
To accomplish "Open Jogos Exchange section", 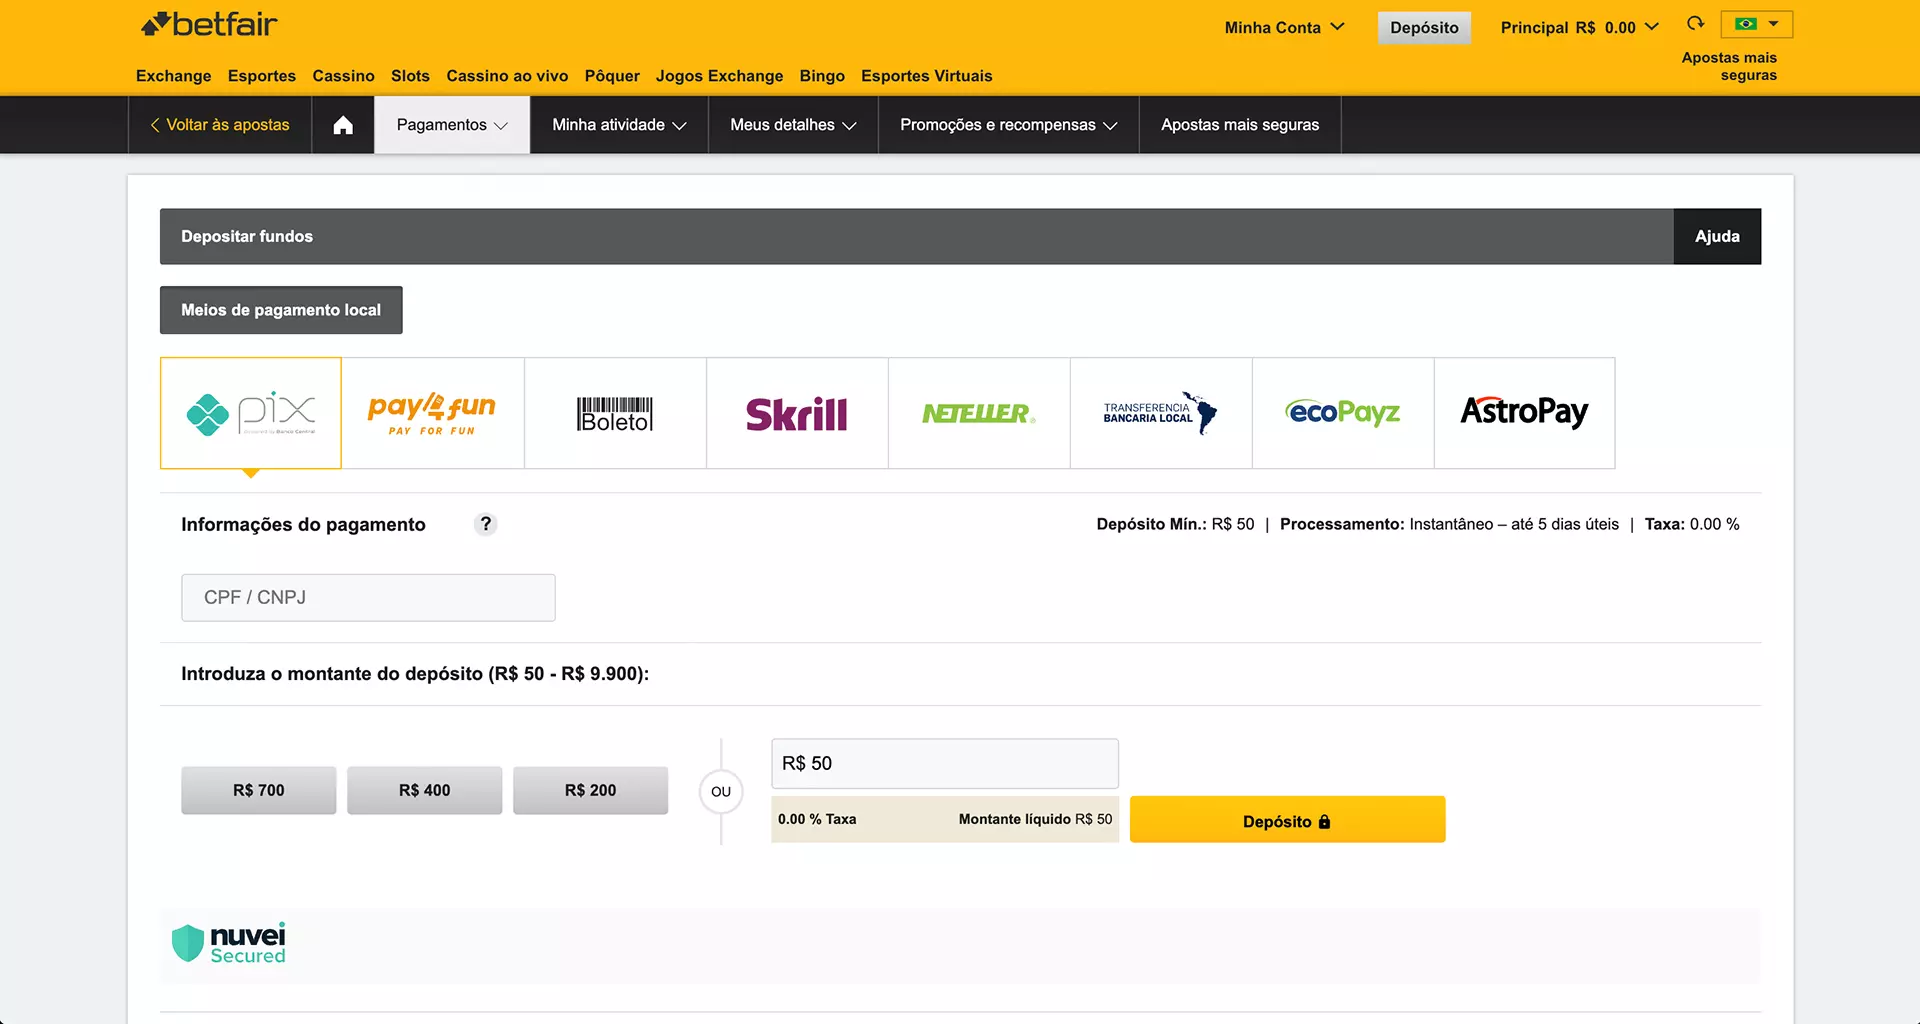I will pos(719,76).
